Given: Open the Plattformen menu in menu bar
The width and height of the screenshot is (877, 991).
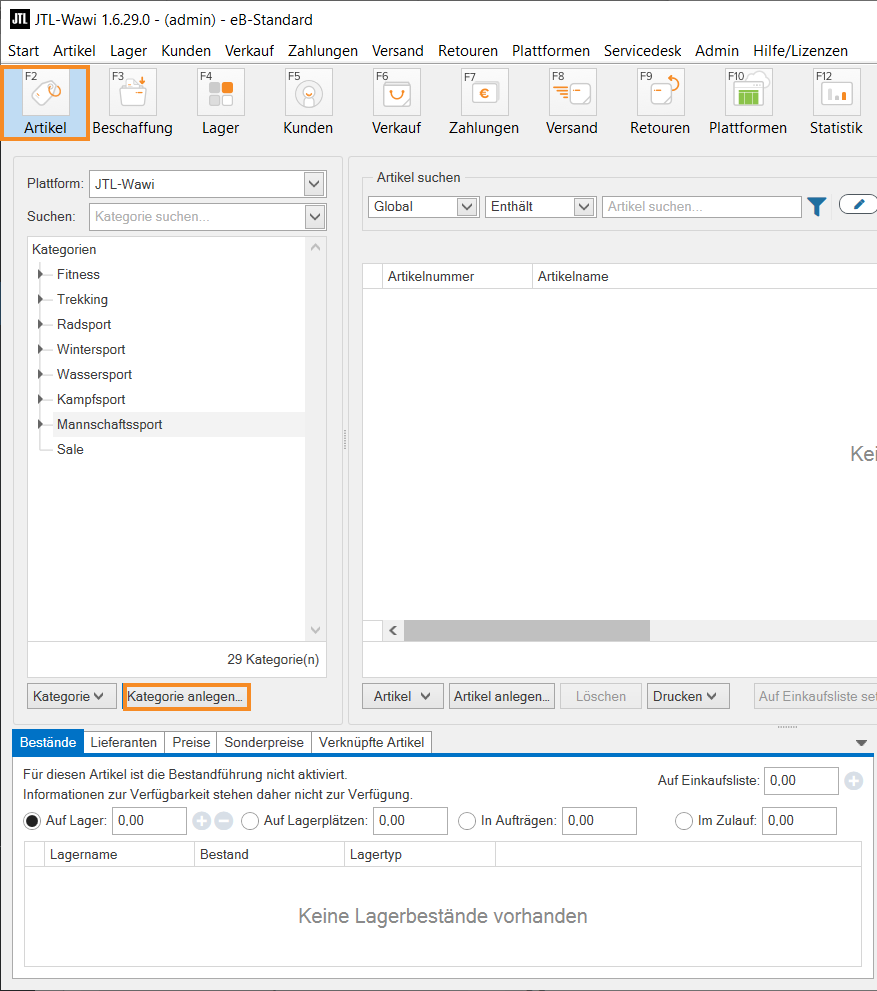Looking at the screenshot, I should [x=550, y=51].
